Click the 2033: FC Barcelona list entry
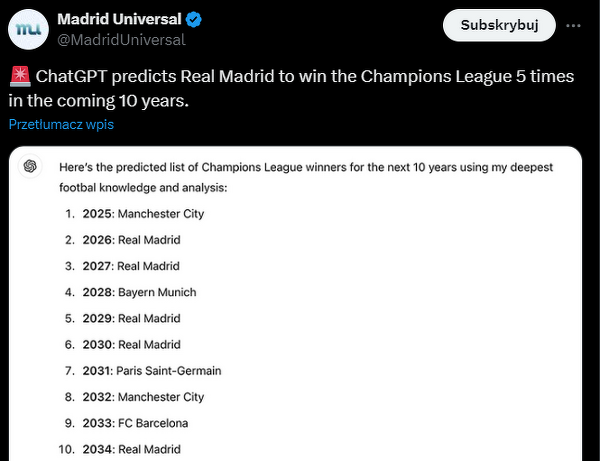 [x=136, y=423]
